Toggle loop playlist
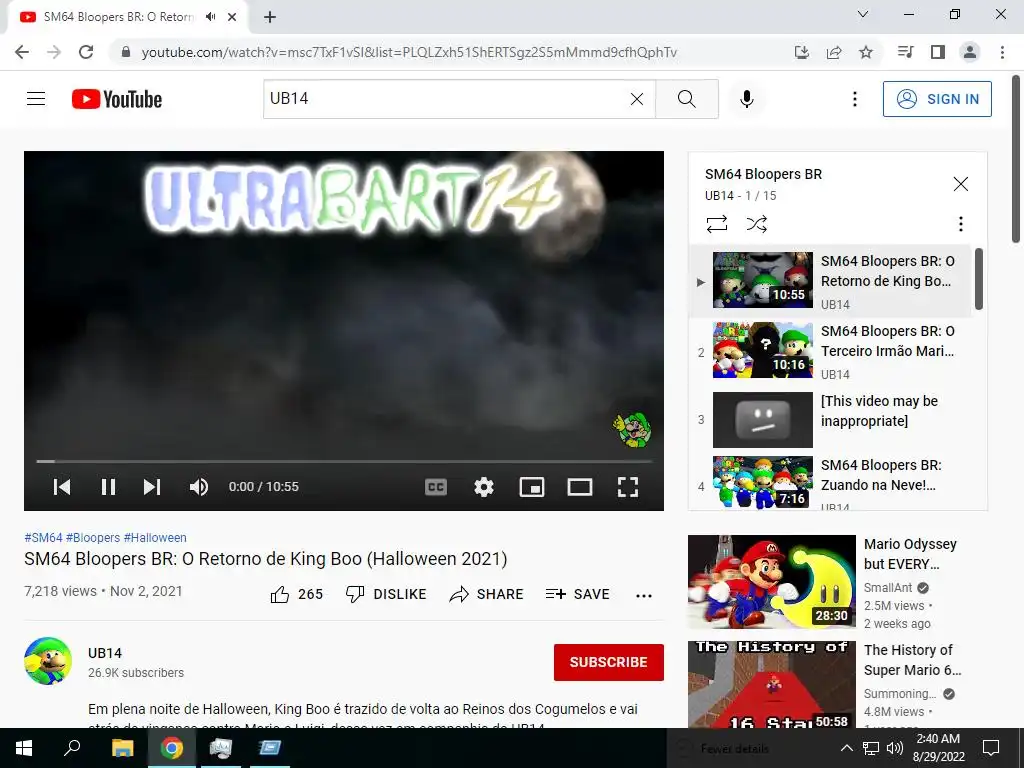 pos(716,224)
